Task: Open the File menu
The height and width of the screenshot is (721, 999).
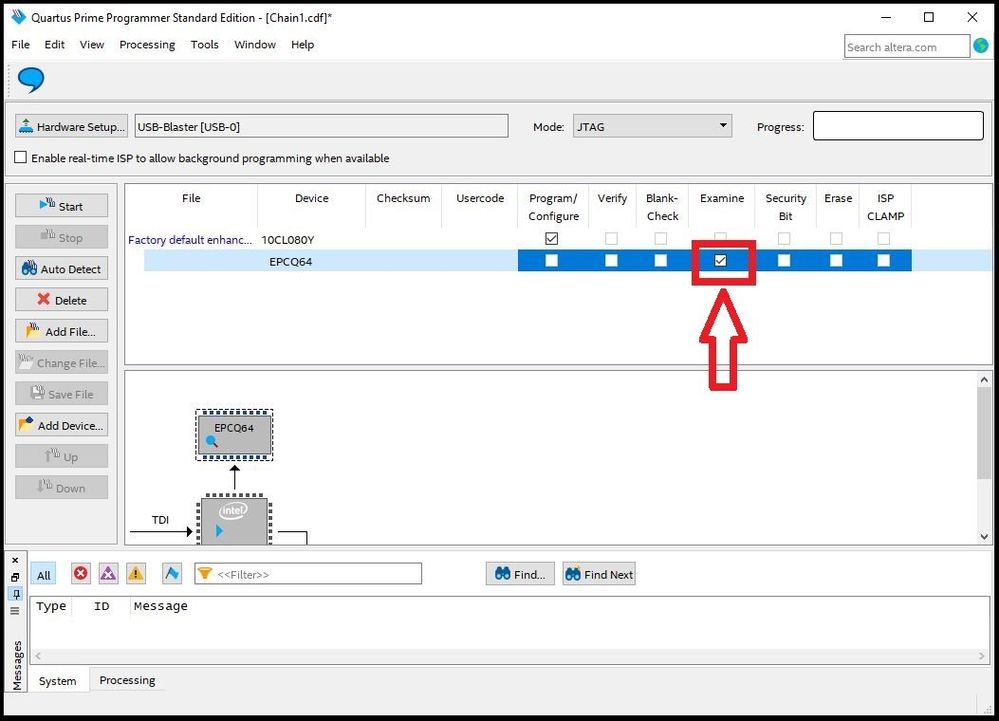Action: click(20, 45)
